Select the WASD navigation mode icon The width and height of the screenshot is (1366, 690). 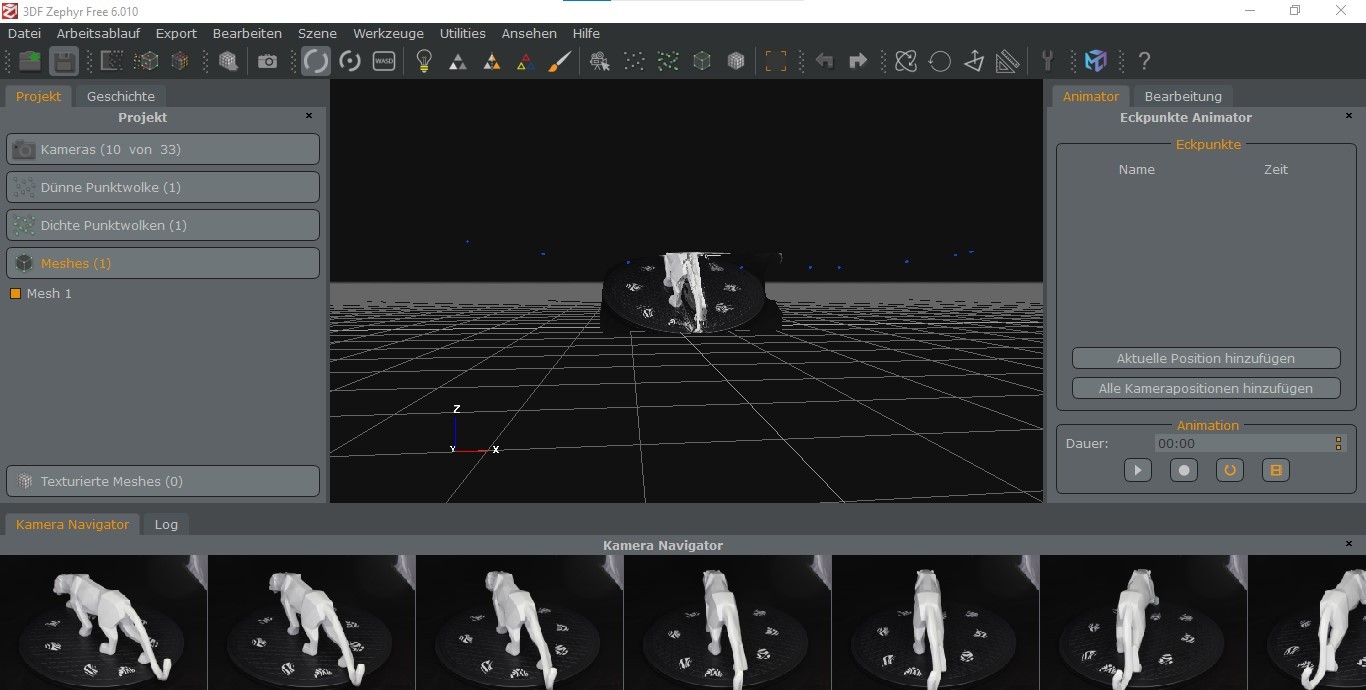click(x=384, y=62)
